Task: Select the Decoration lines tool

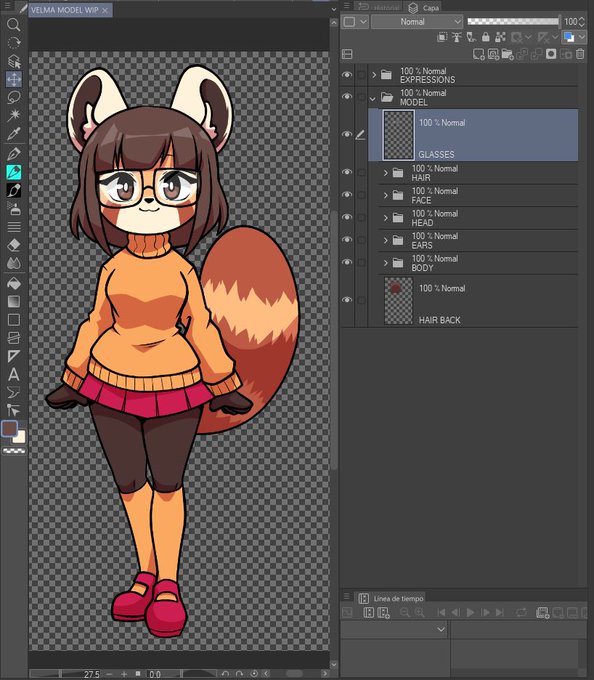Action: point(13,227)
